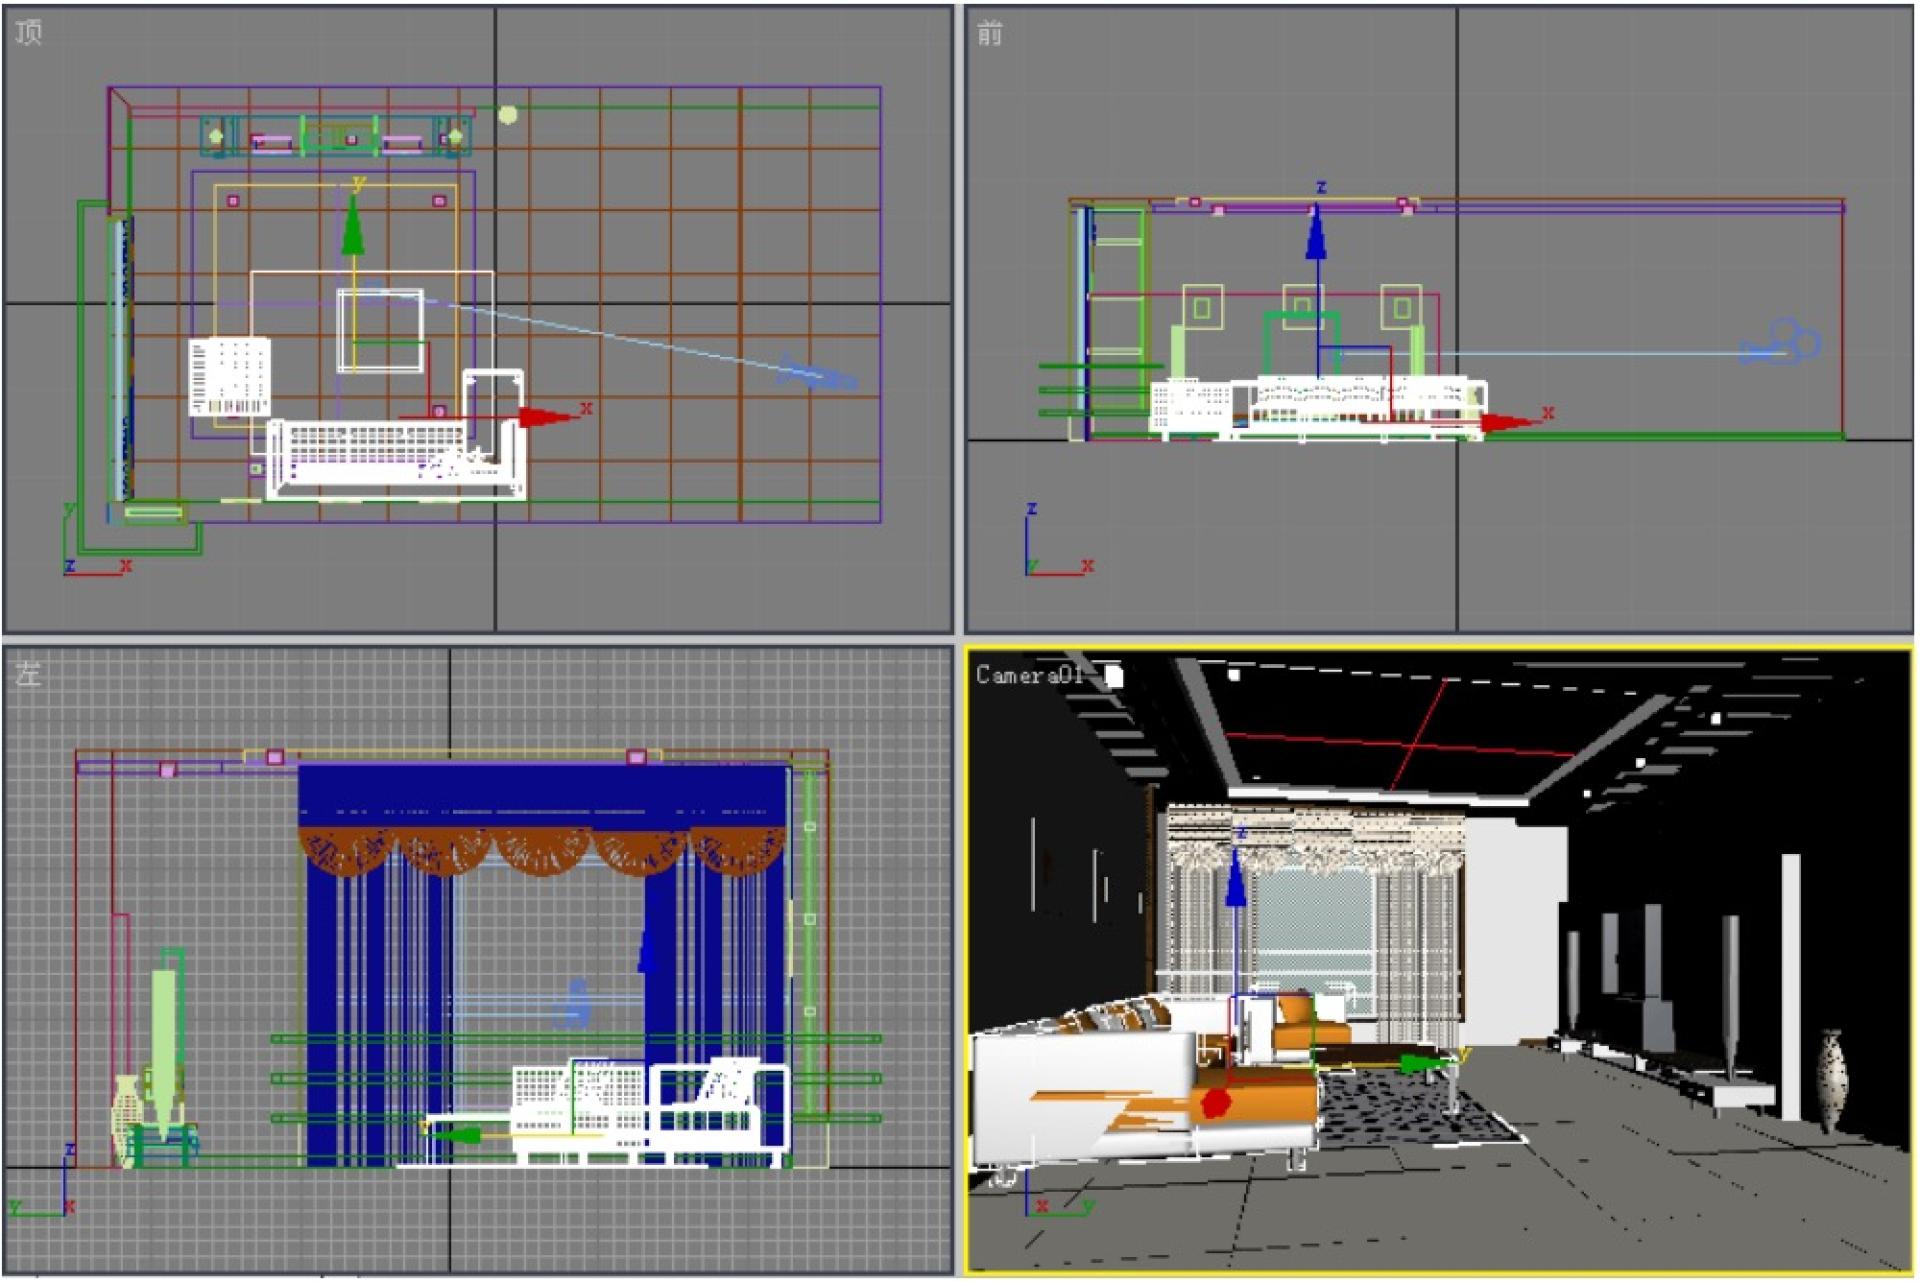The image size is (1920, 1282).
Task: Select the vase in Camera01 viewport
Action: 1832,1082
